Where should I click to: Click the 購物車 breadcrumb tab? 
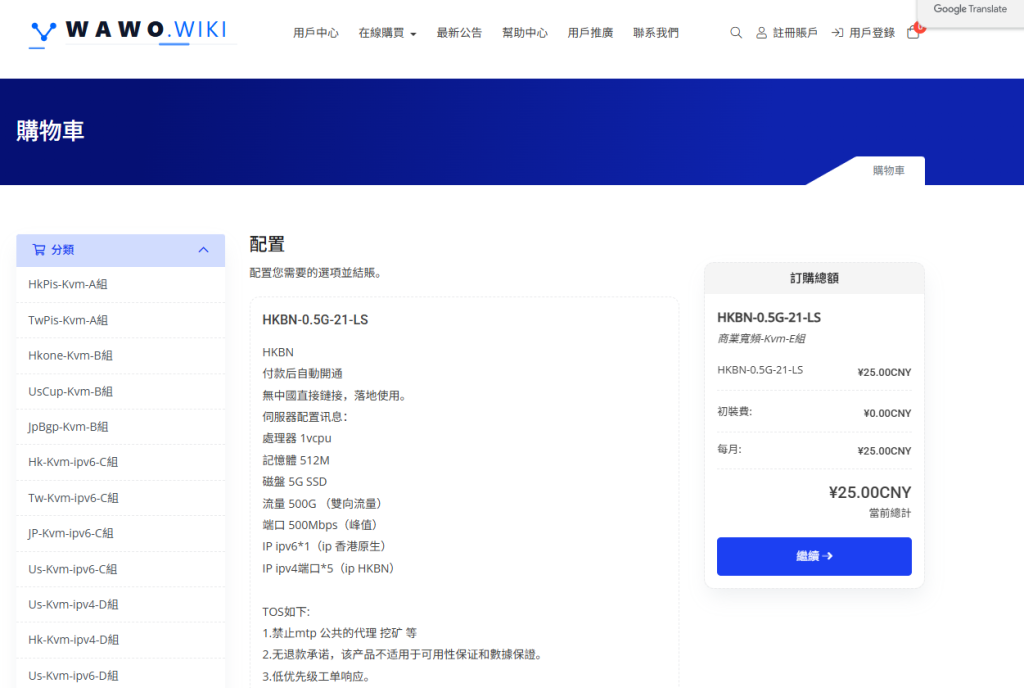pos(888,171)
